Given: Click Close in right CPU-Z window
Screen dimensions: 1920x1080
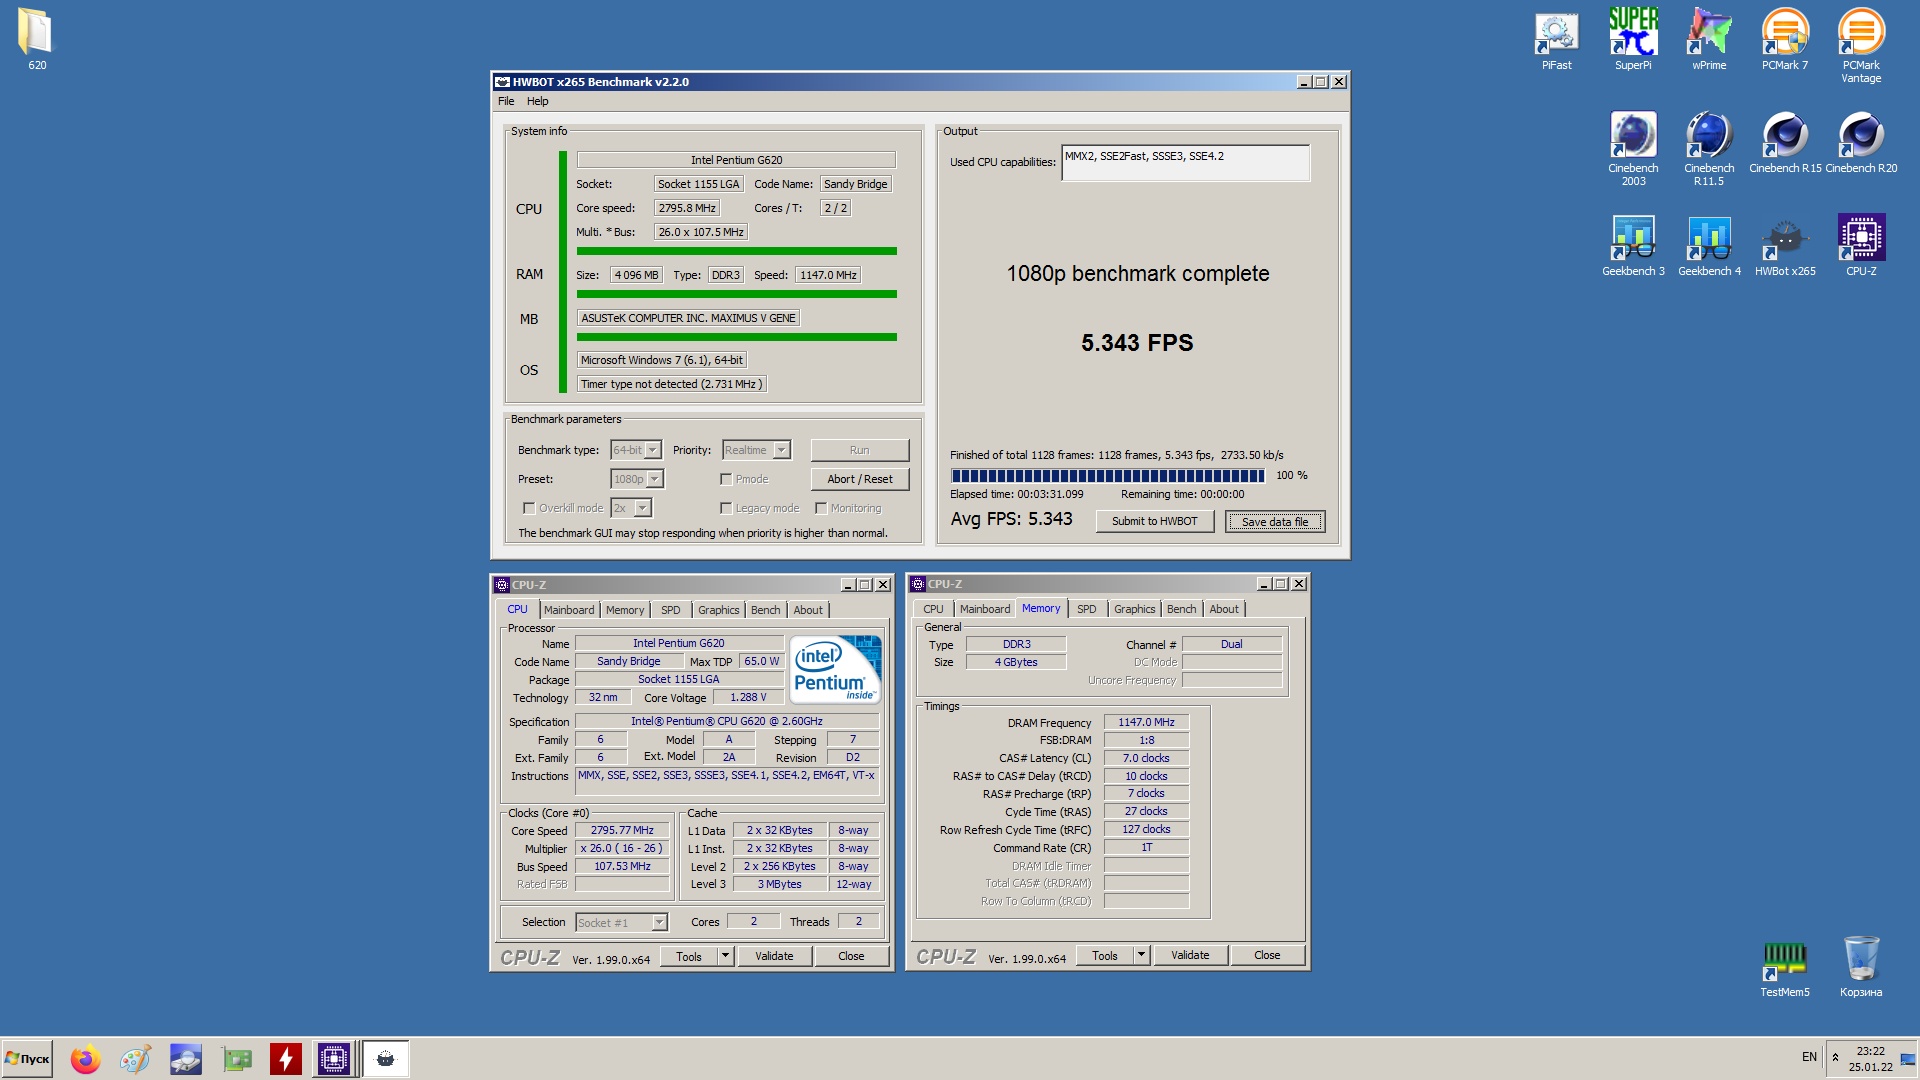Looking at the screenshot, I should point(1267,955).
